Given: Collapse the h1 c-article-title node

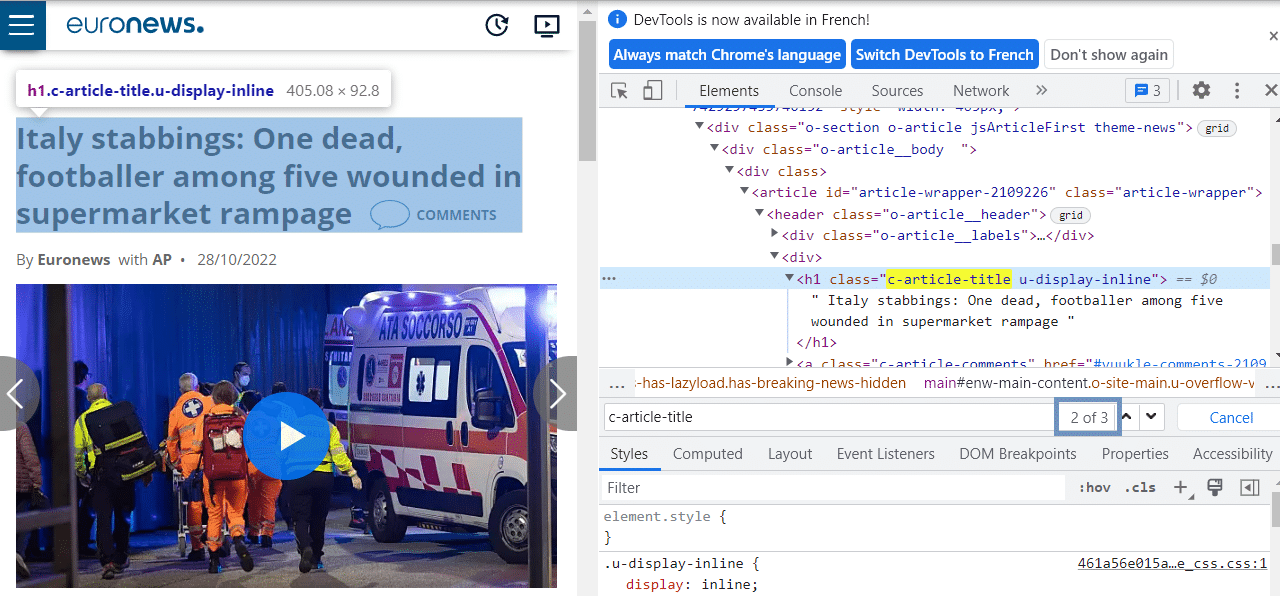Looking at the screenshot, I should [789, 279].
